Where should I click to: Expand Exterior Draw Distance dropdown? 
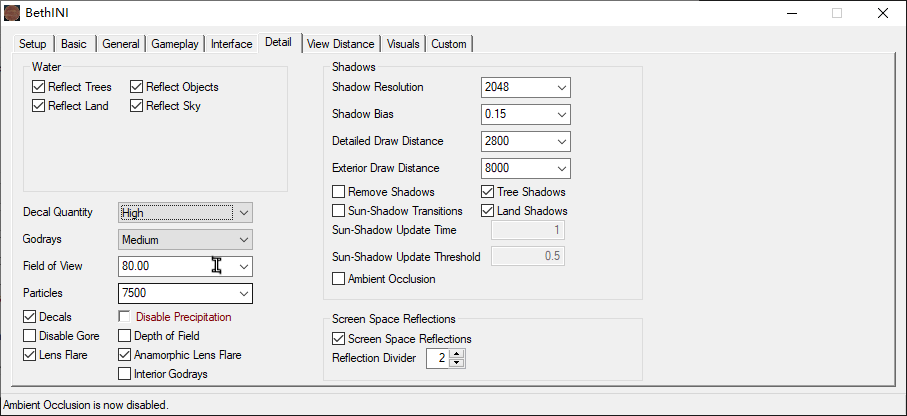[525, 168]
